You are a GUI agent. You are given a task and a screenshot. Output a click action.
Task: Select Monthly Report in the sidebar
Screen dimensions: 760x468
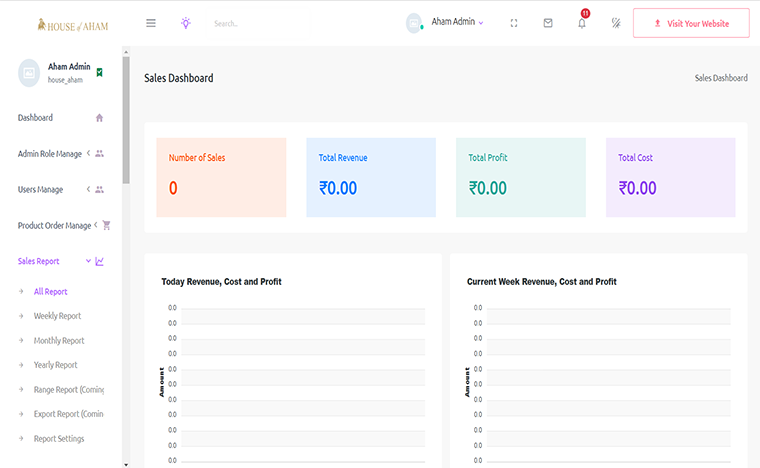click(59, 341)
